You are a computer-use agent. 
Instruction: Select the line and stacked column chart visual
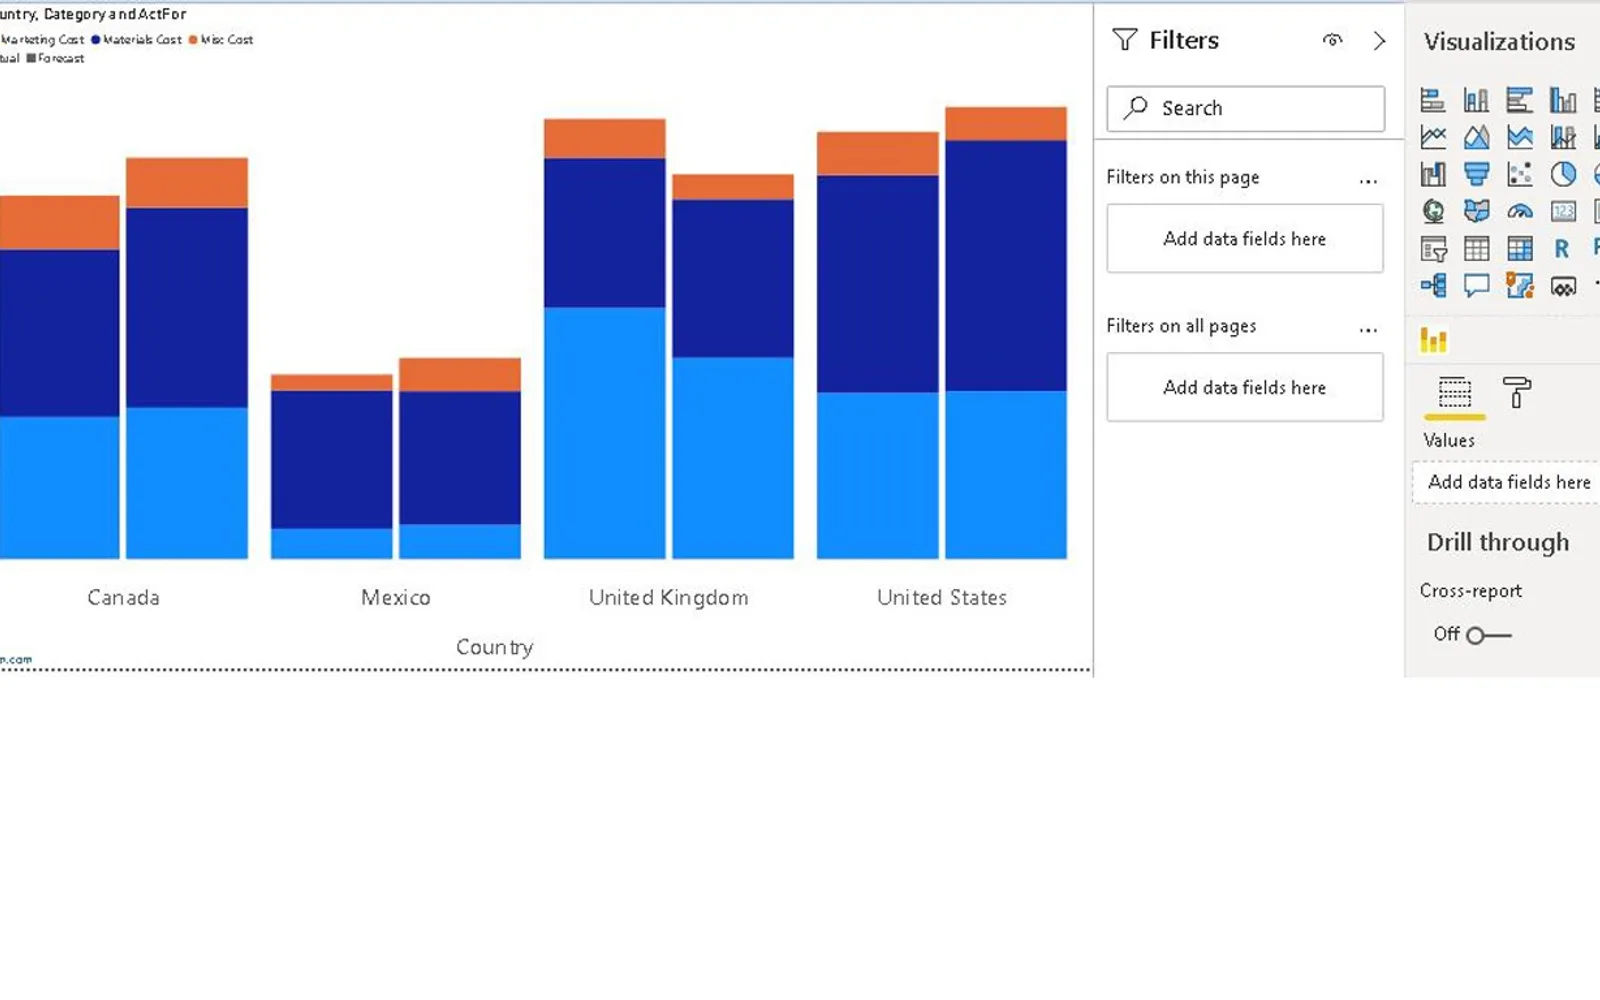point(1562,137)
